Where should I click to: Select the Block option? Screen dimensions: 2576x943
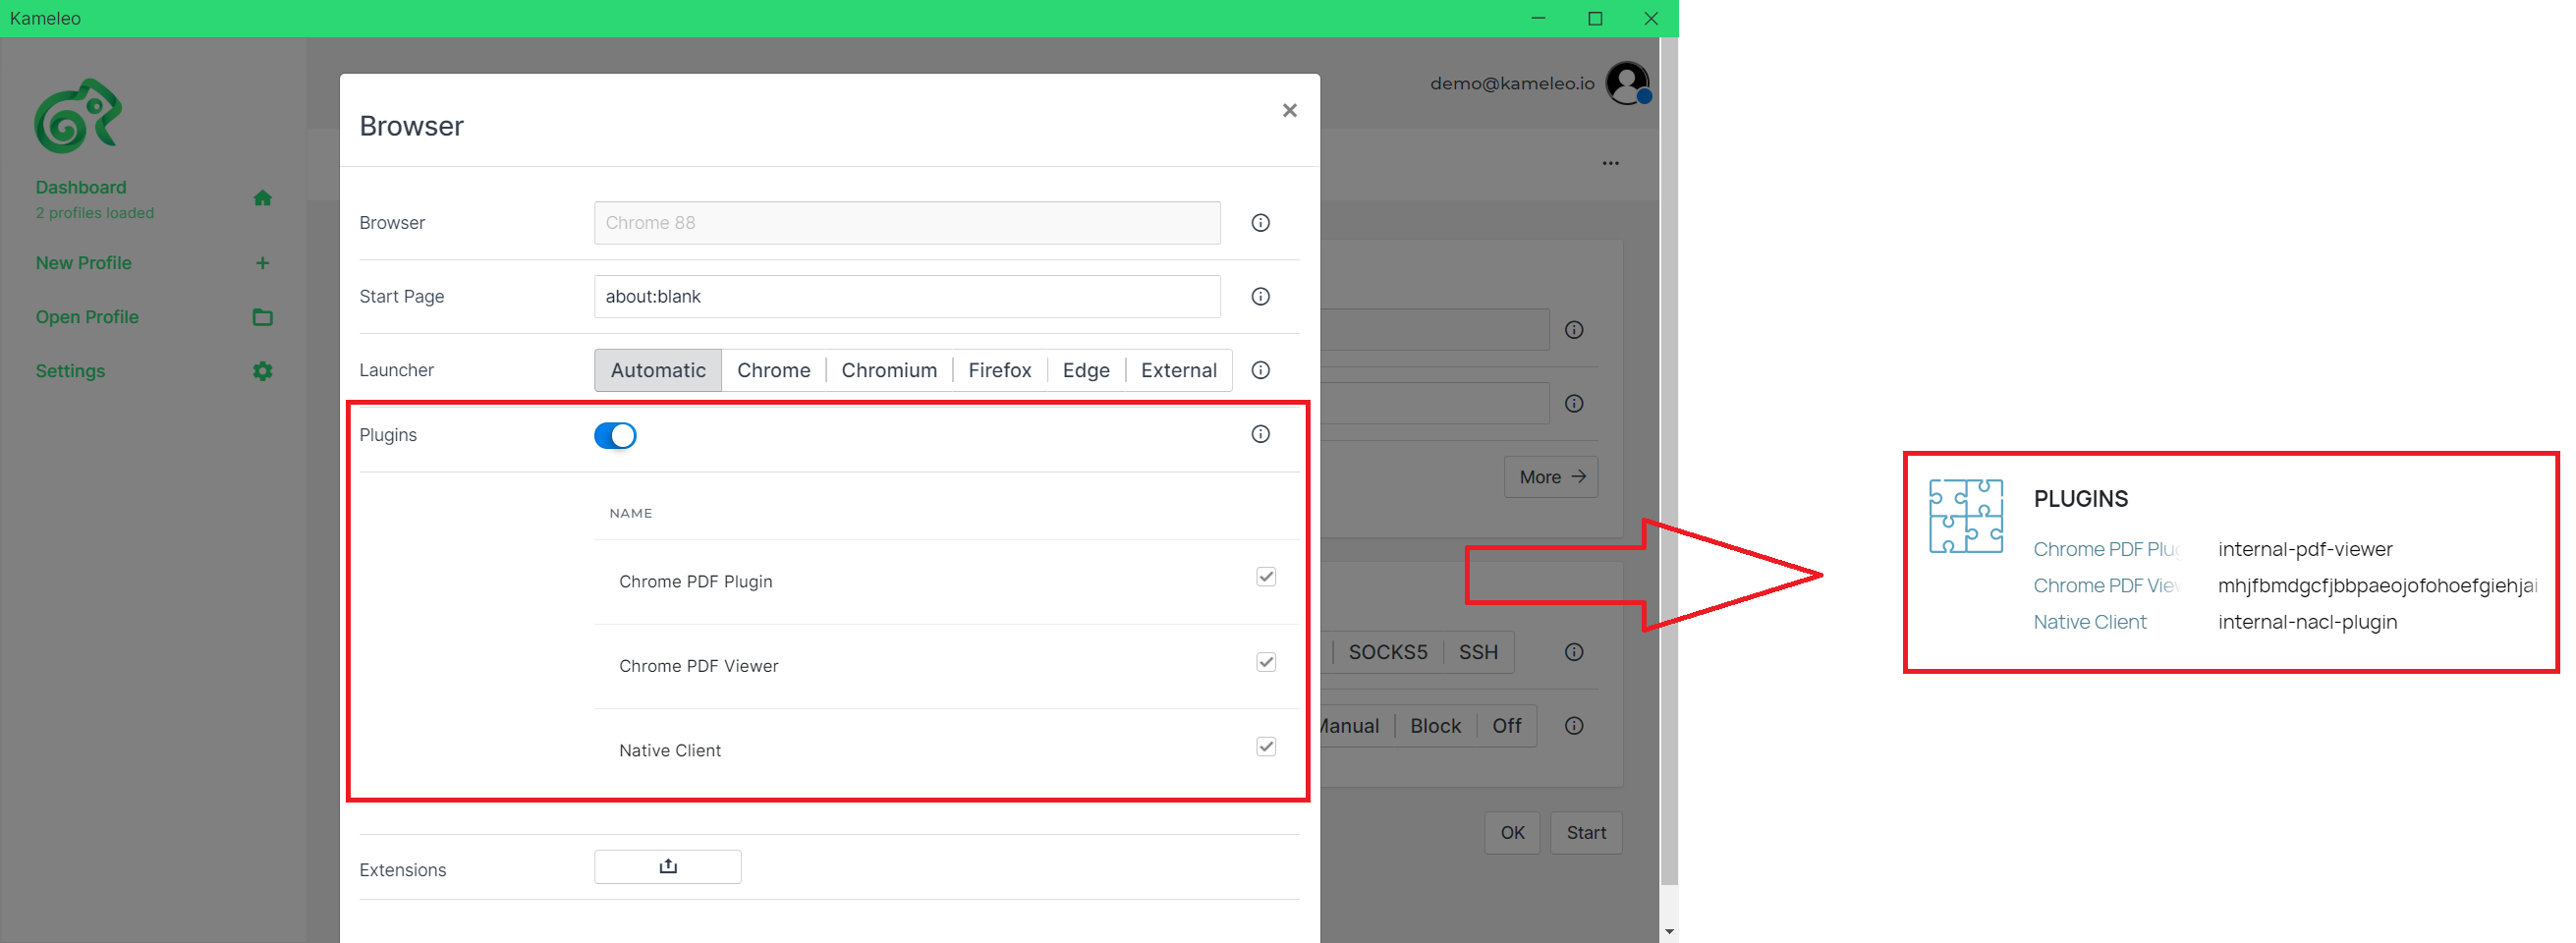tap(1435, 726)
